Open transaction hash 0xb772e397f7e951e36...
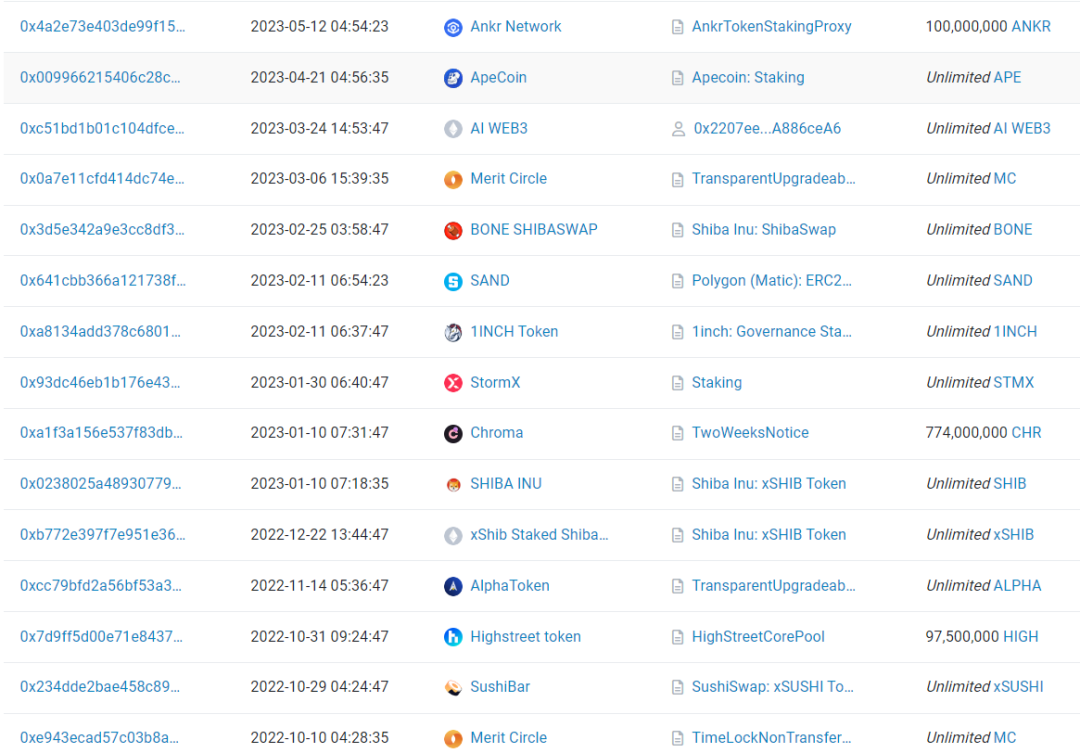The width and height of the screenshot is (1080, 753). pyautogui.click(x=102, y=535)
